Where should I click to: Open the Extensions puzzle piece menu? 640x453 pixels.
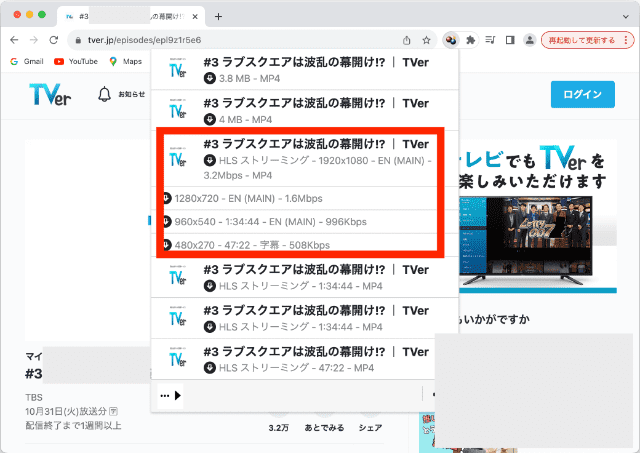471,40
